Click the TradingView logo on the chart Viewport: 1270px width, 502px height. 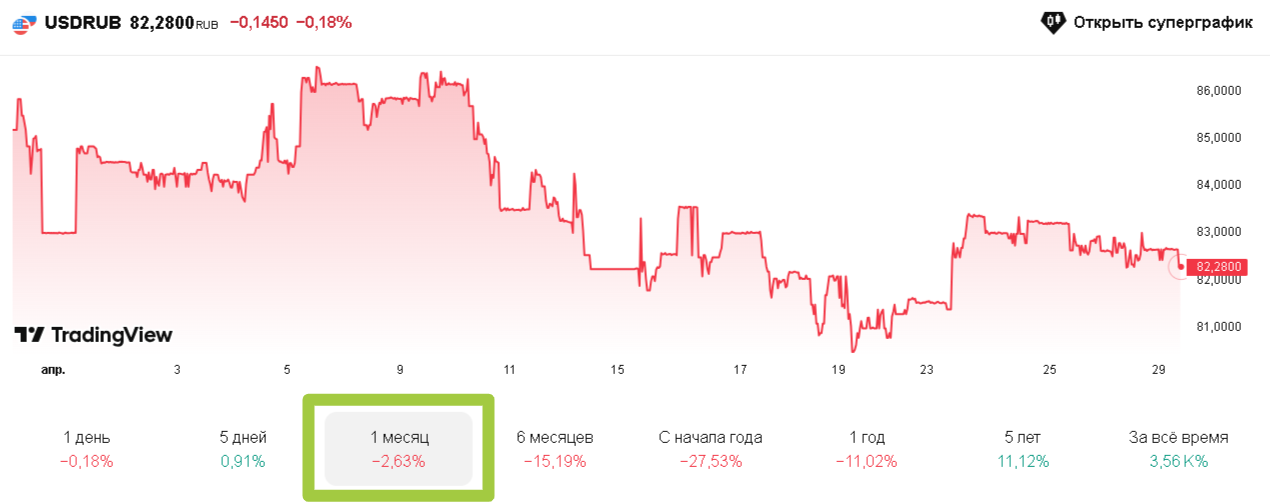[93, 335]
